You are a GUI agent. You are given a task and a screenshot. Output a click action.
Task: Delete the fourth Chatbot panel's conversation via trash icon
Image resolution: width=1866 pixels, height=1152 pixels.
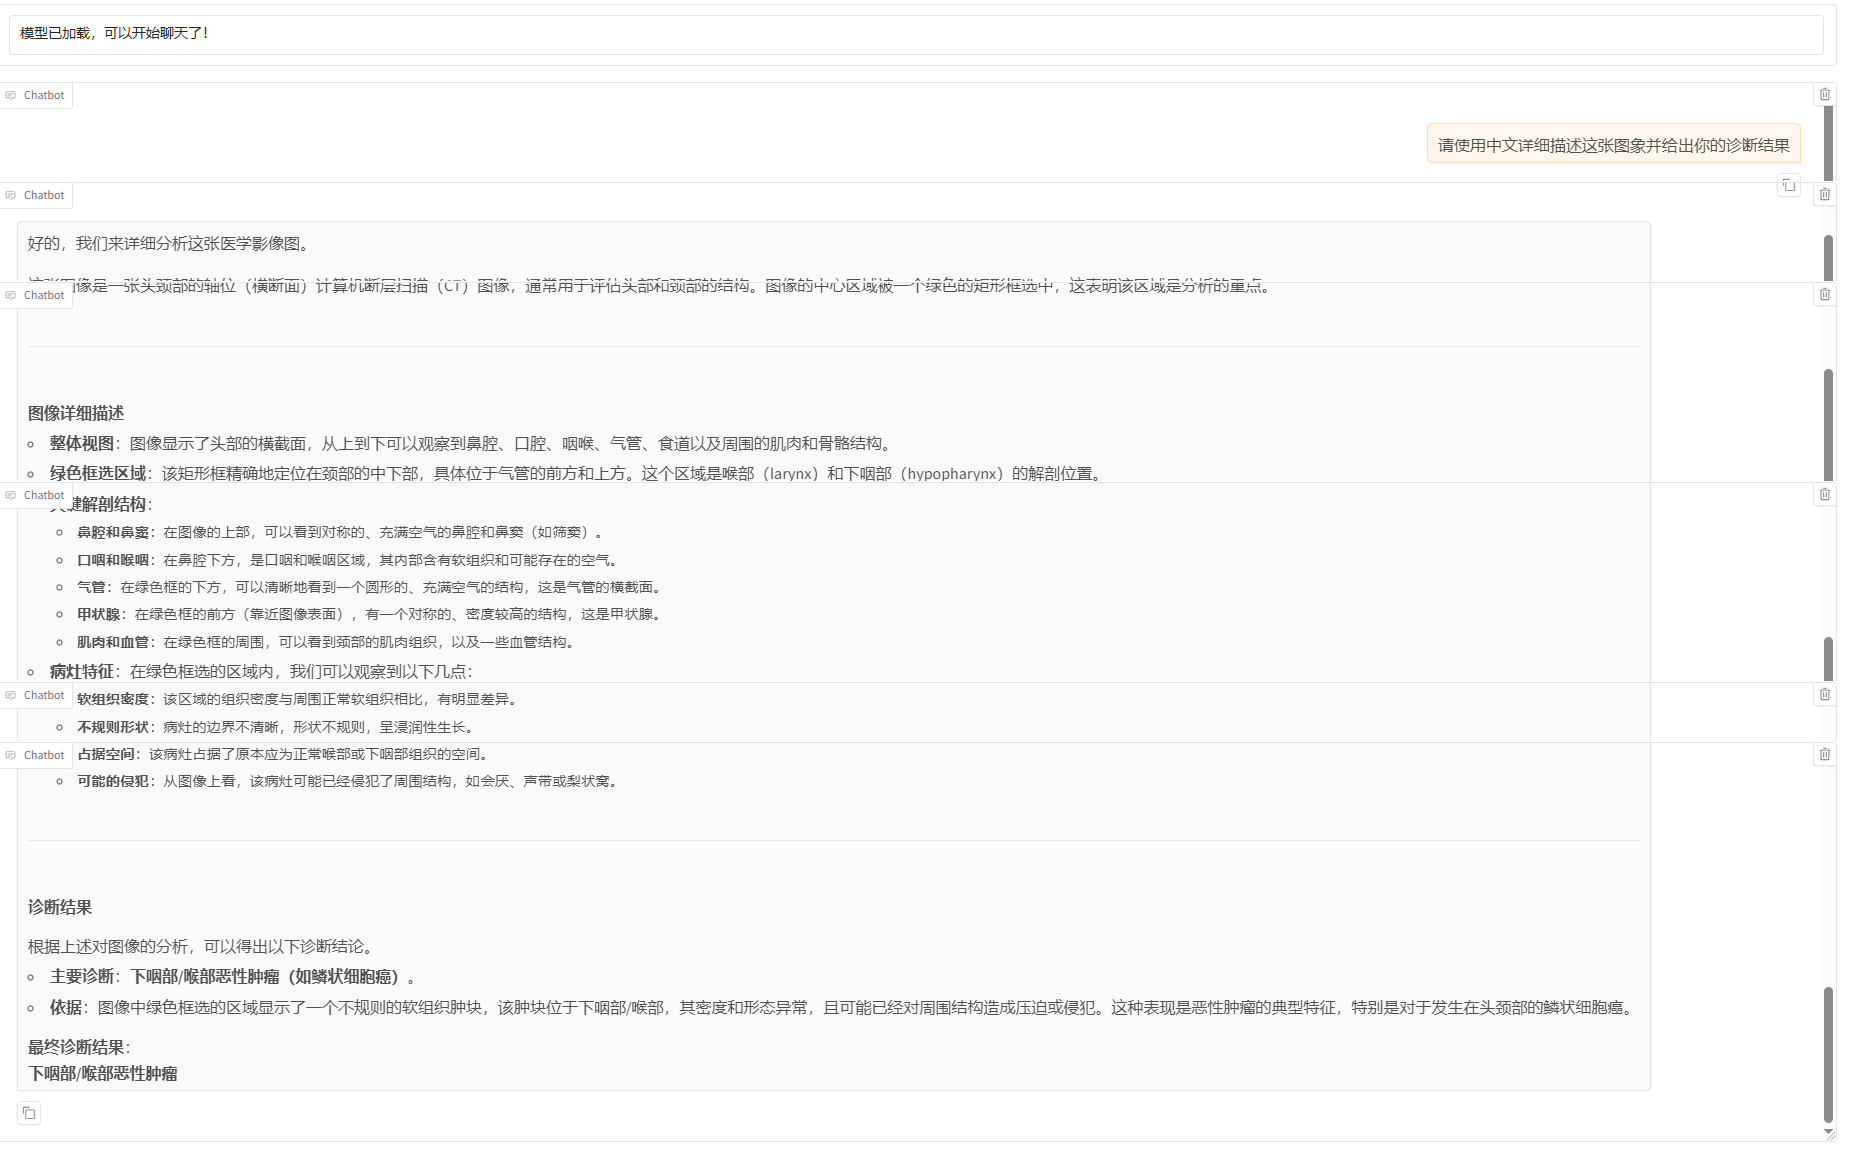1824,494
